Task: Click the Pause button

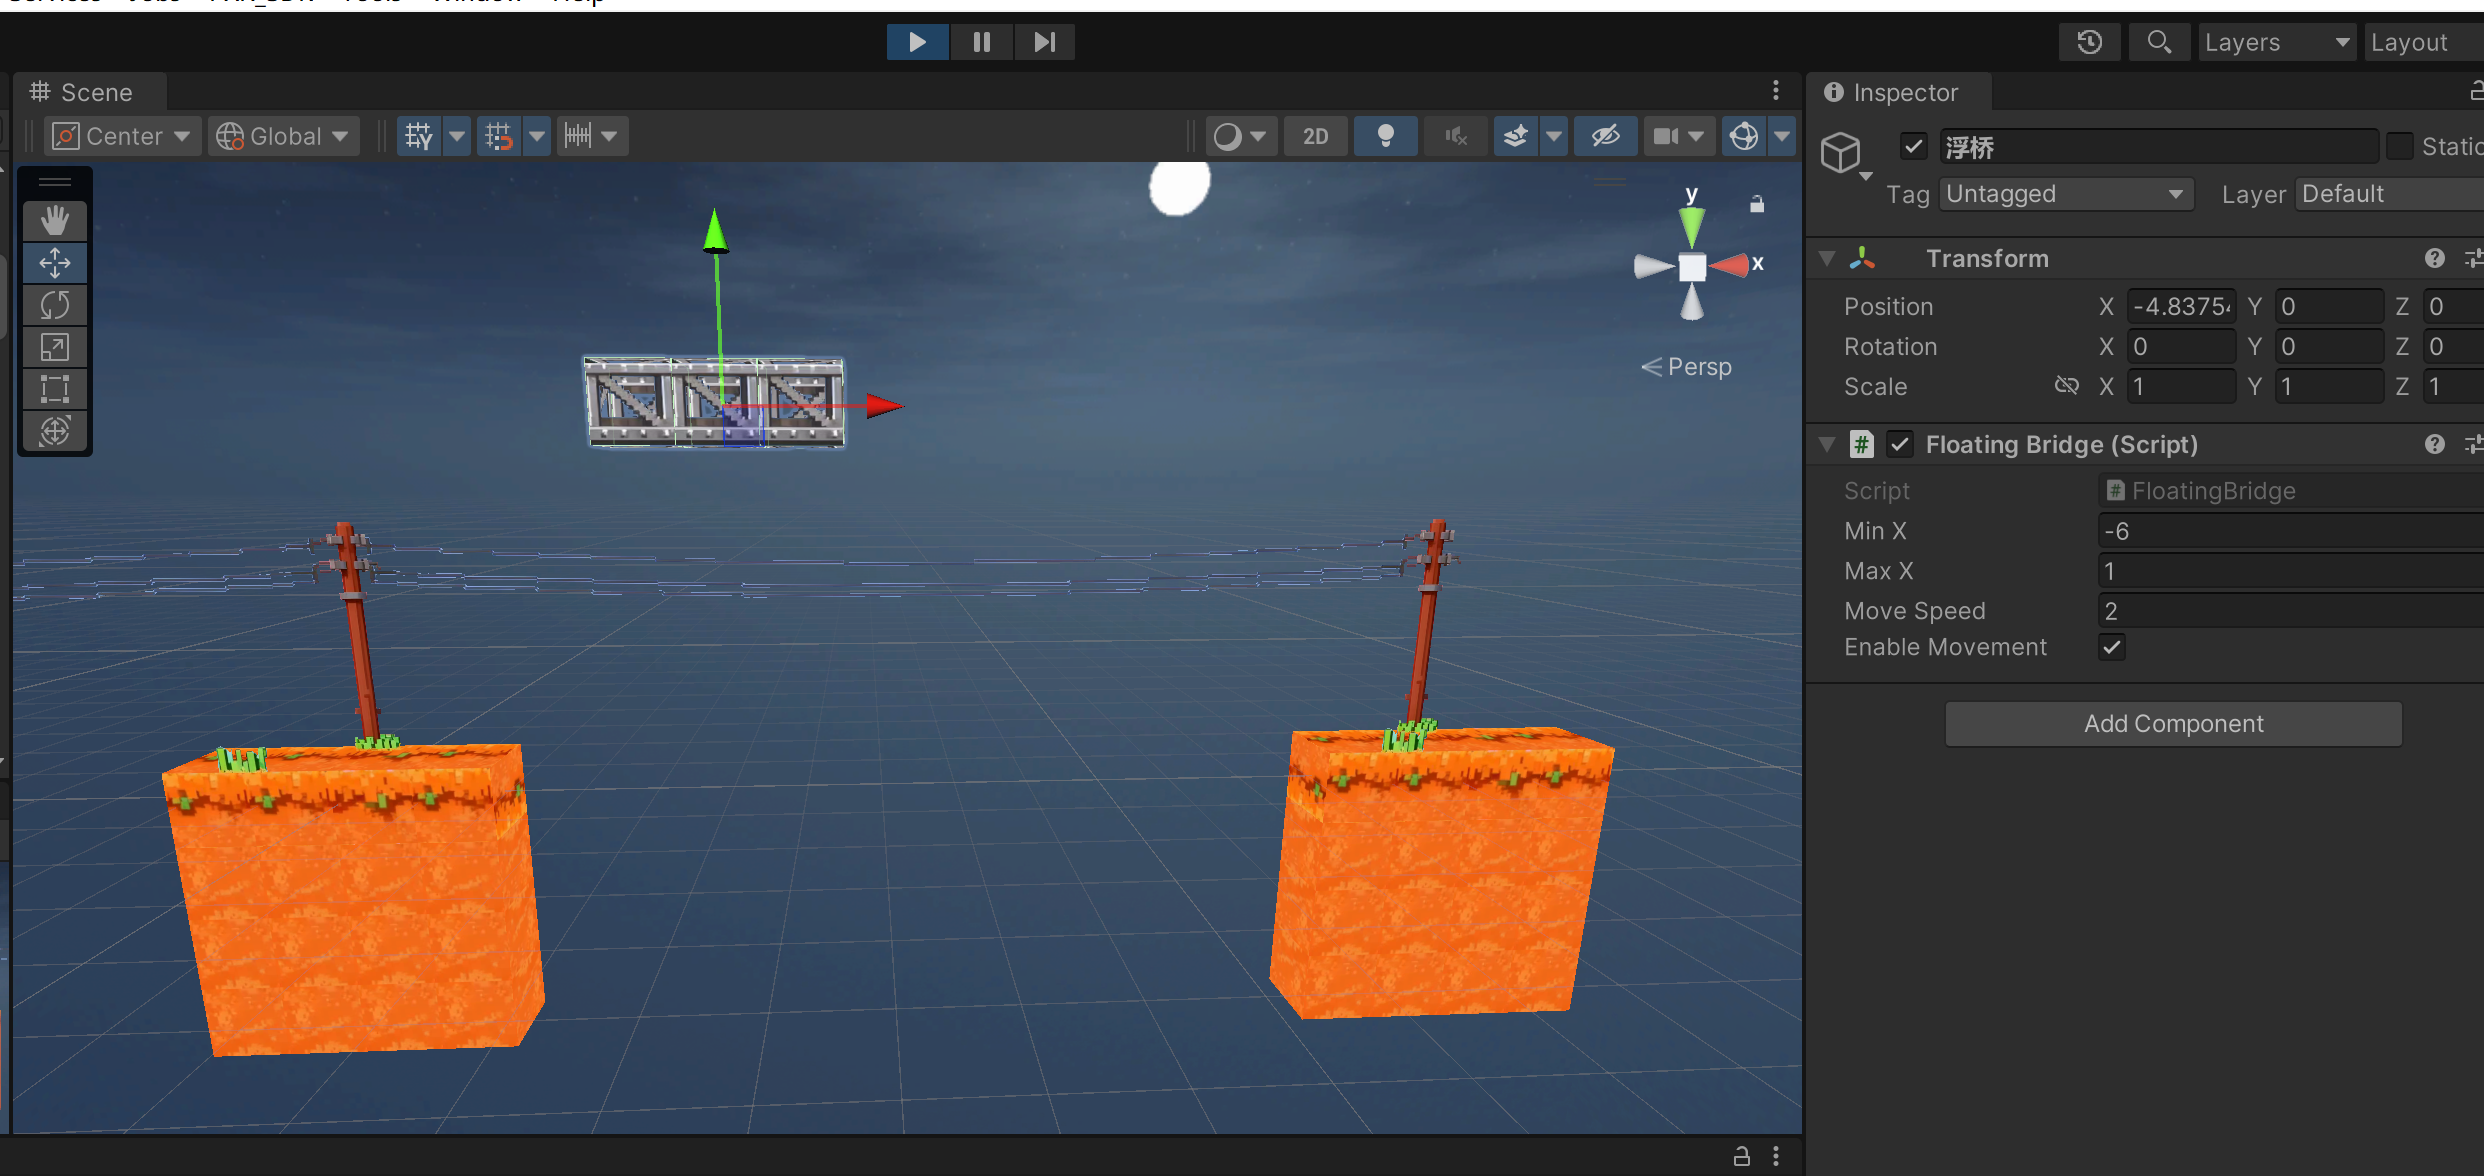Action: click(981, 42)
